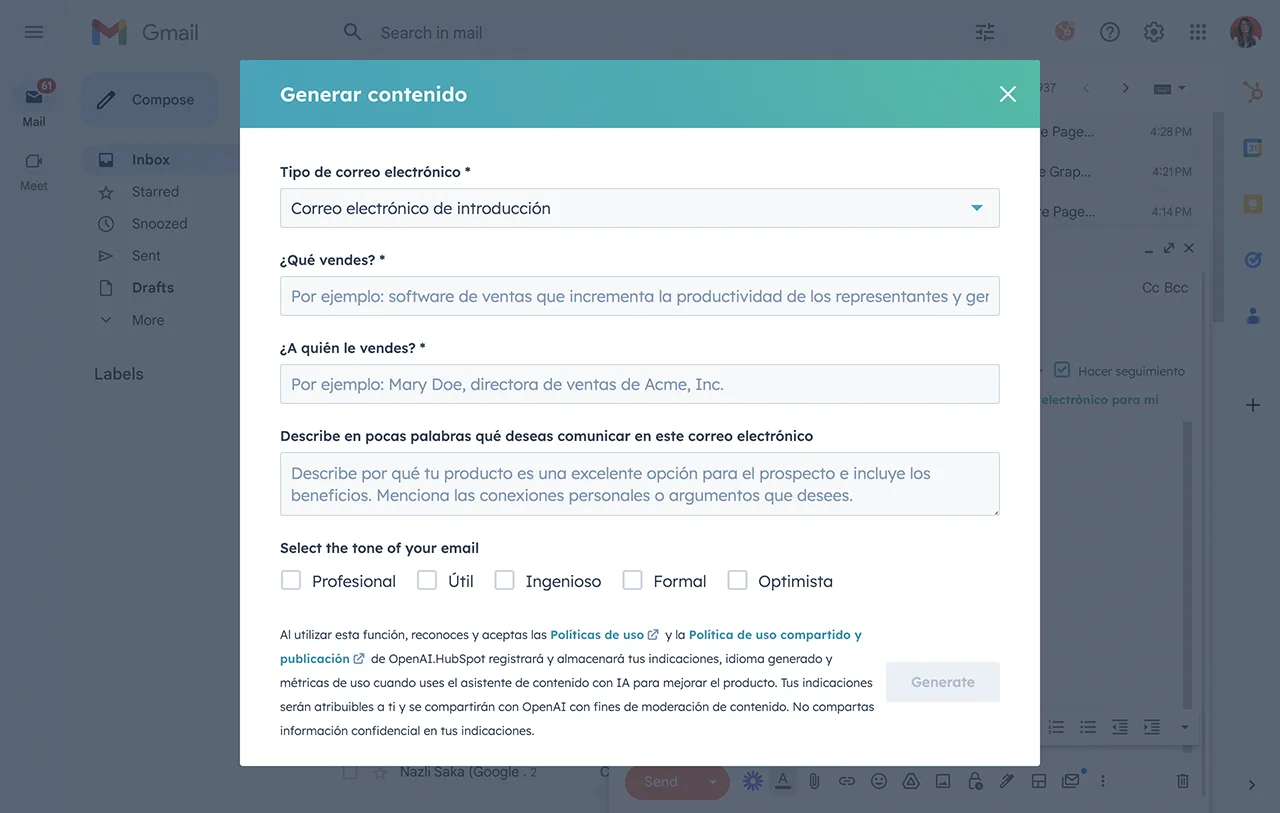
Task: Expand the More section in sidebar
Action: coord(147,320)
